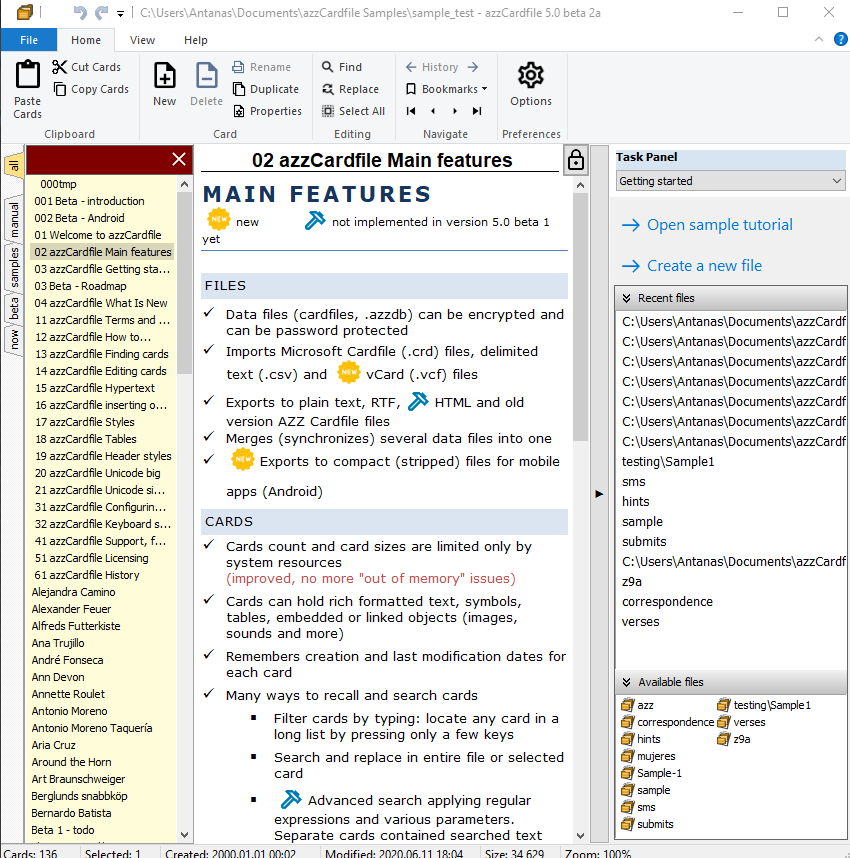The image size is (850, 858).
Task: Click the Delete card icon
Action: pyautogui.click(x=206, y=84)
